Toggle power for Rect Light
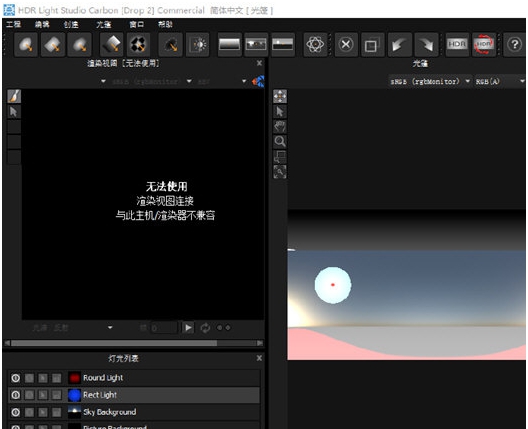 click(15, 395)
